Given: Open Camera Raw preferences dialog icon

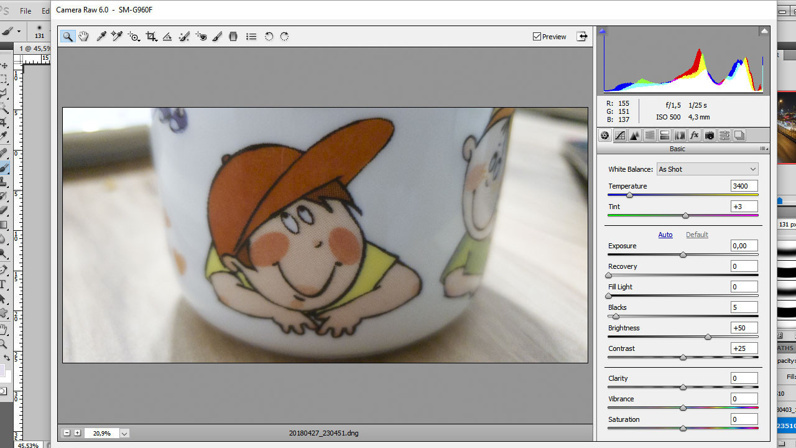Looking at the screenshot, I should (x=251, y=37).
